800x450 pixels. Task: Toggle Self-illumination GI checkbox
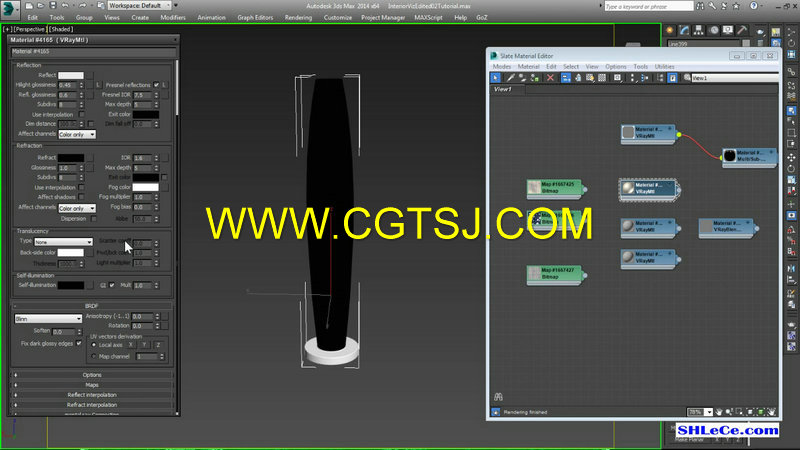pyautogui.click(x=112, y=285)
